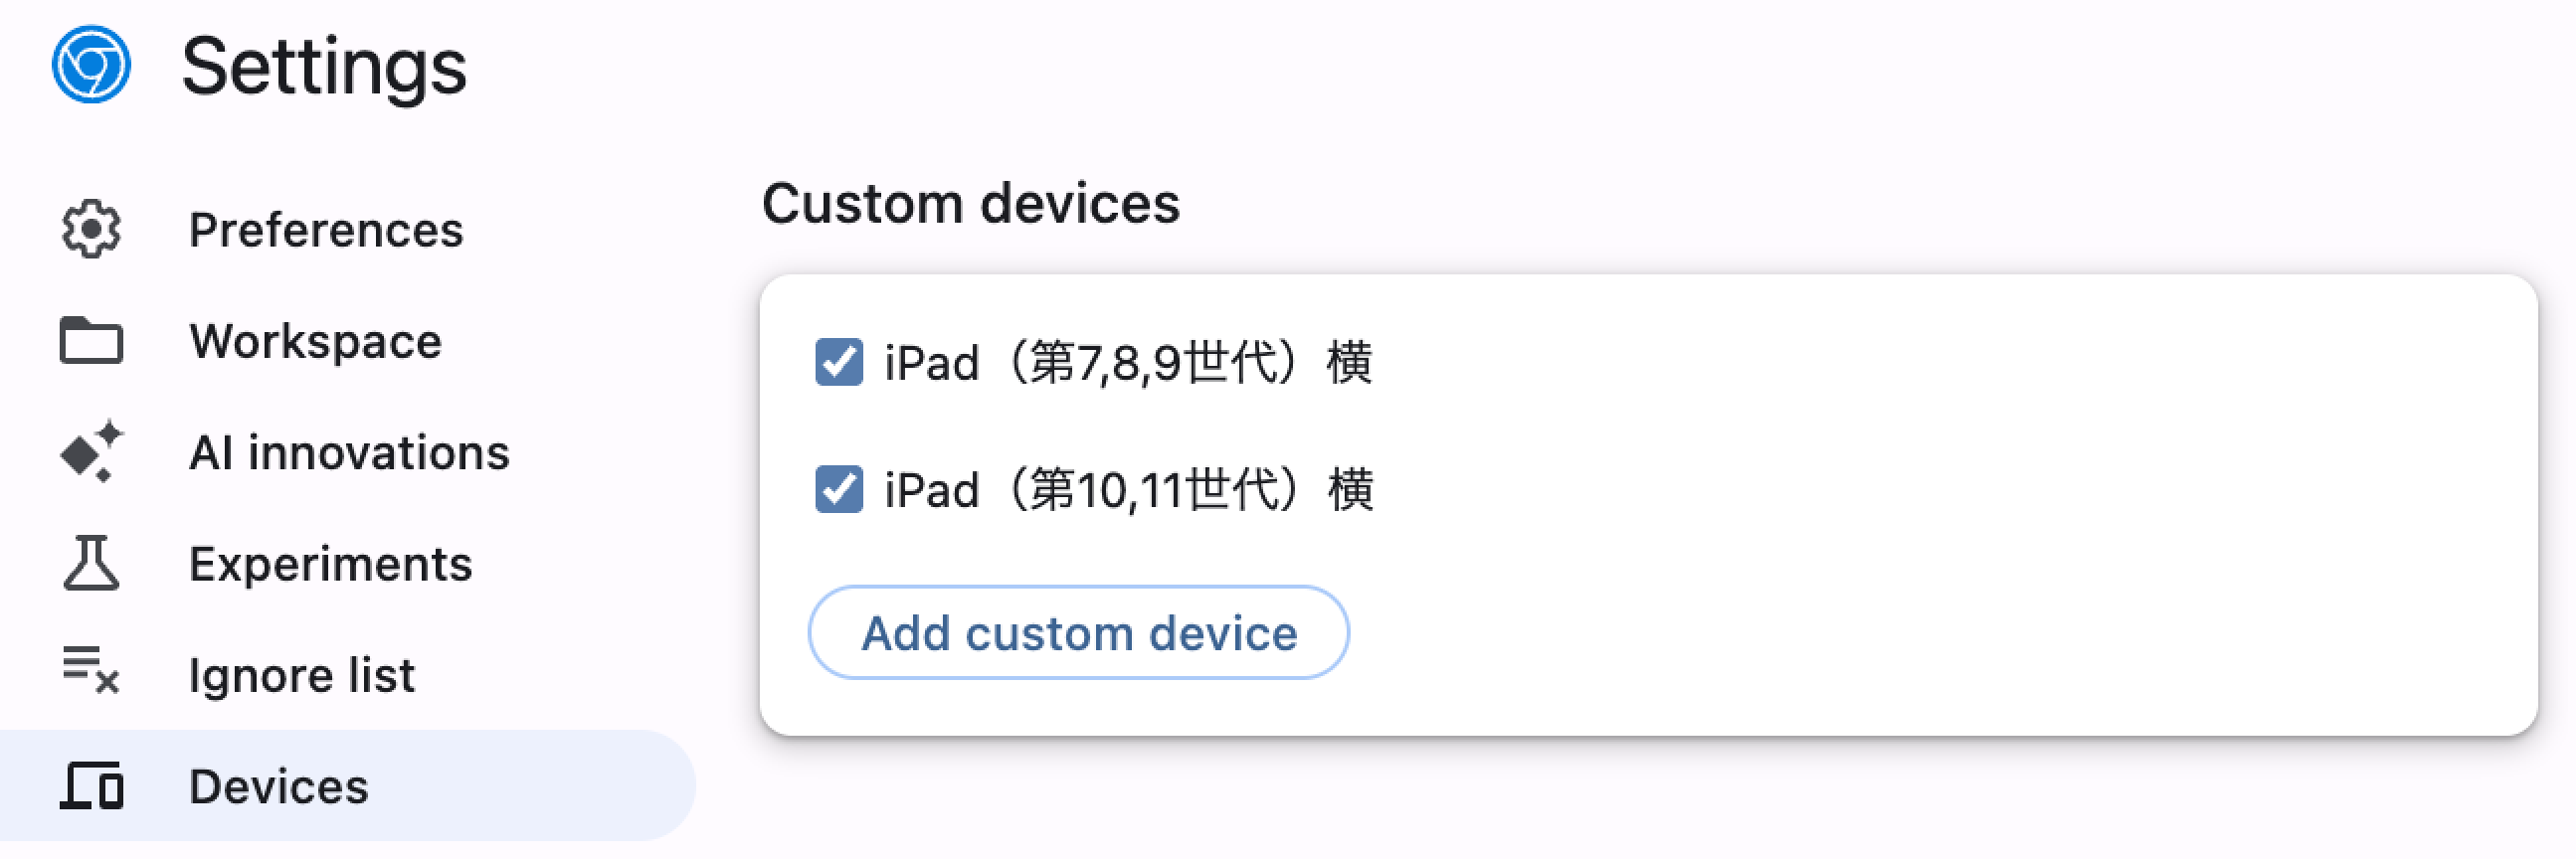Click the Preferences gear icon
The image size is (2576, 859).
91,230
